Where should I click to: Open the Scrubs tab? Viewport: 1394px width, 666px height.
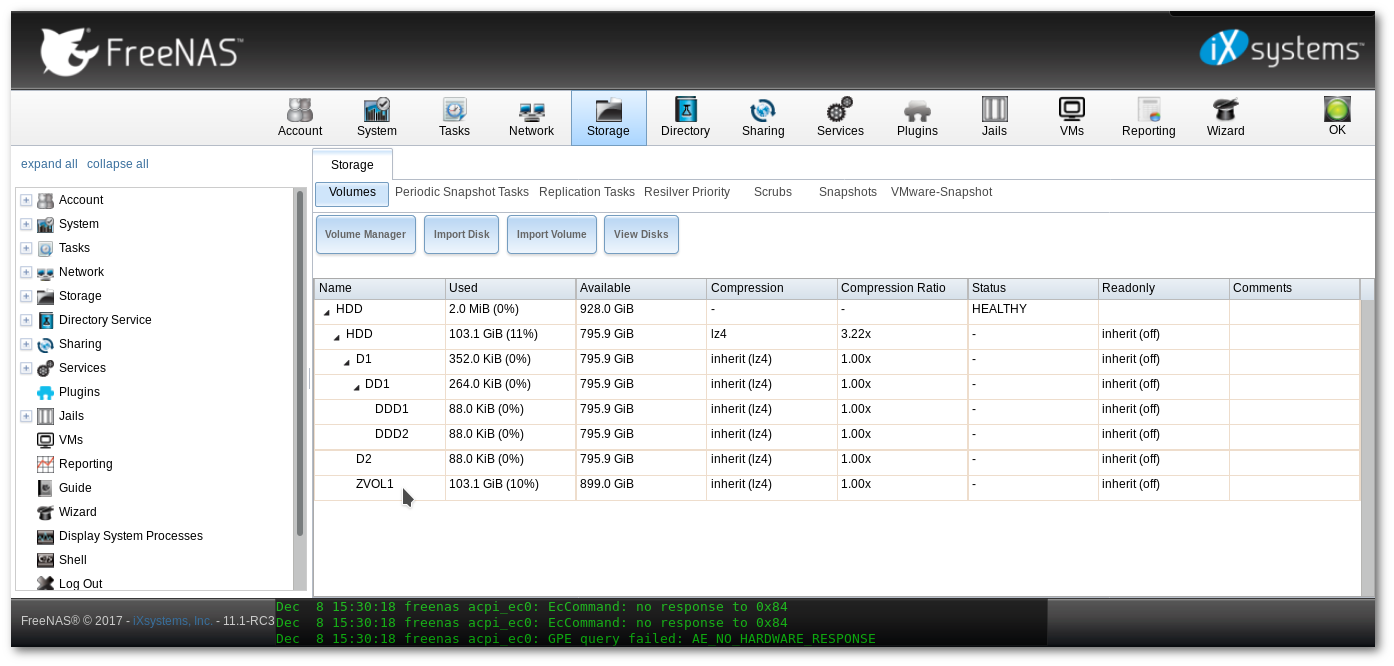[x=773, y=192]
